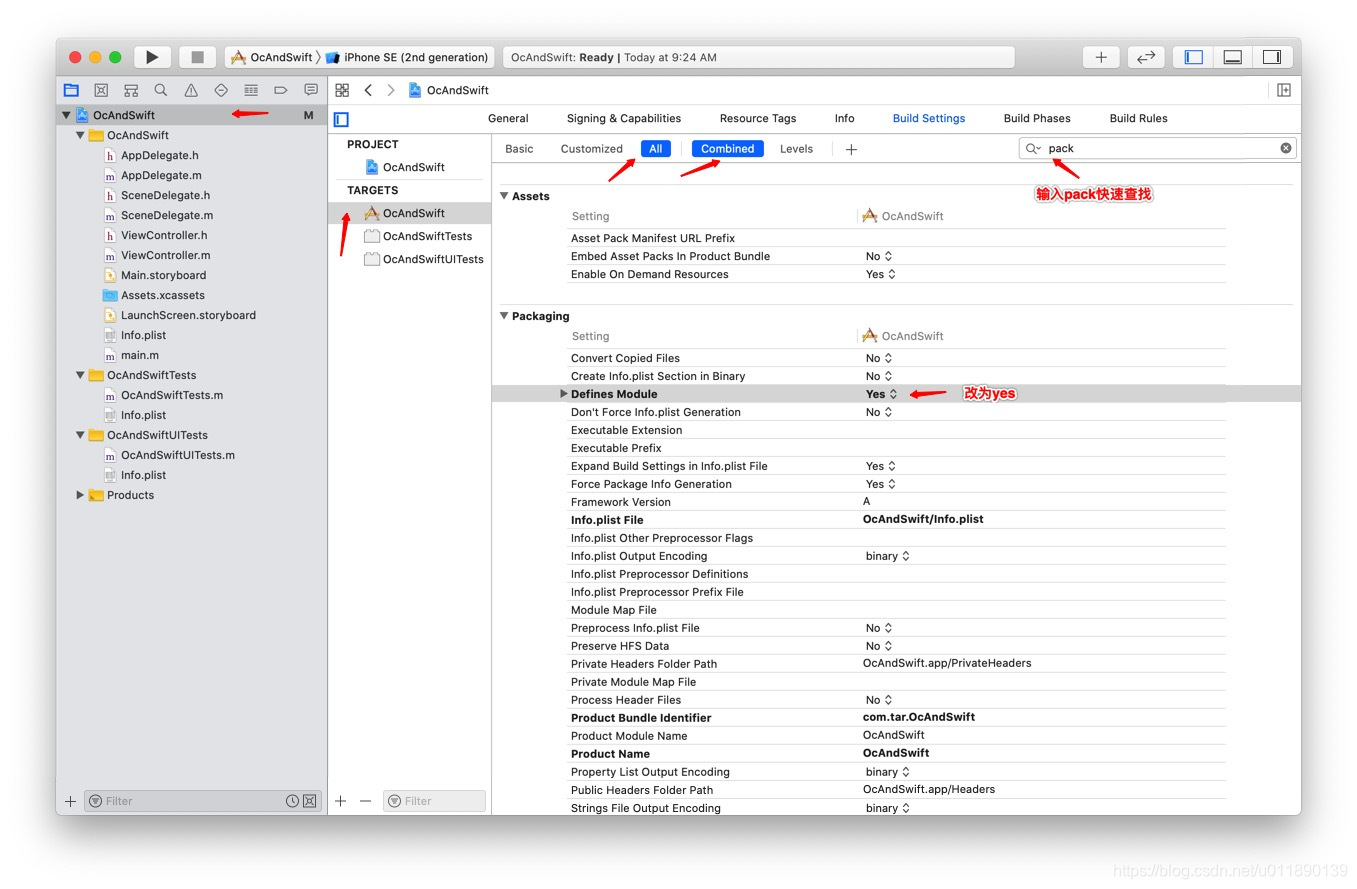1357x889 pixels.
Task: Choose run destination iPhone SE (2nd generation)
Action: coord(407,57)
